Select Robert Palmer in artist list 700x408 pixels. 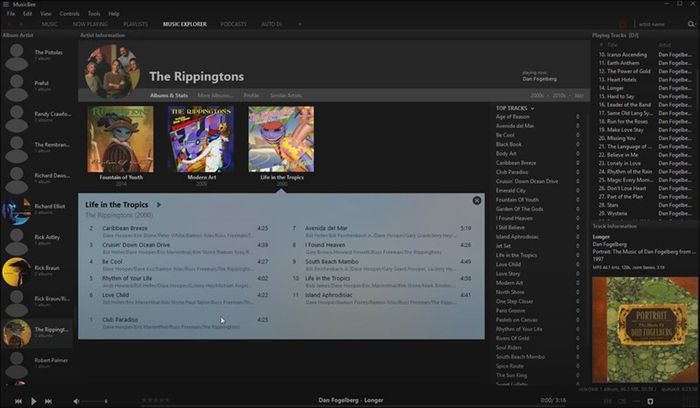[x=38, y=364]
